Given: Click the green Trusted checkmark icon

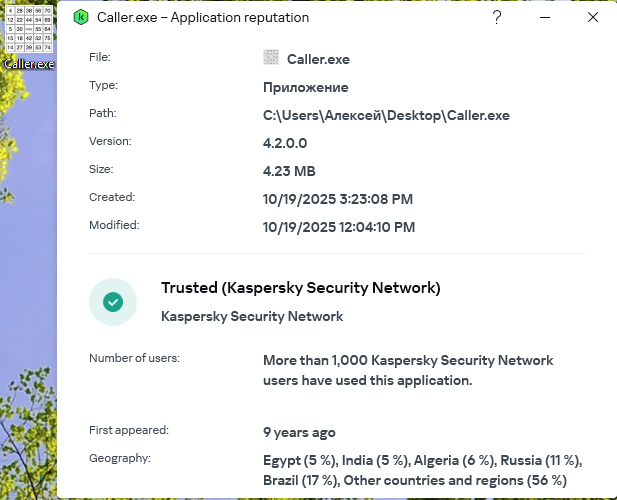Looking at the screenshot, I should tap(113, 301).
